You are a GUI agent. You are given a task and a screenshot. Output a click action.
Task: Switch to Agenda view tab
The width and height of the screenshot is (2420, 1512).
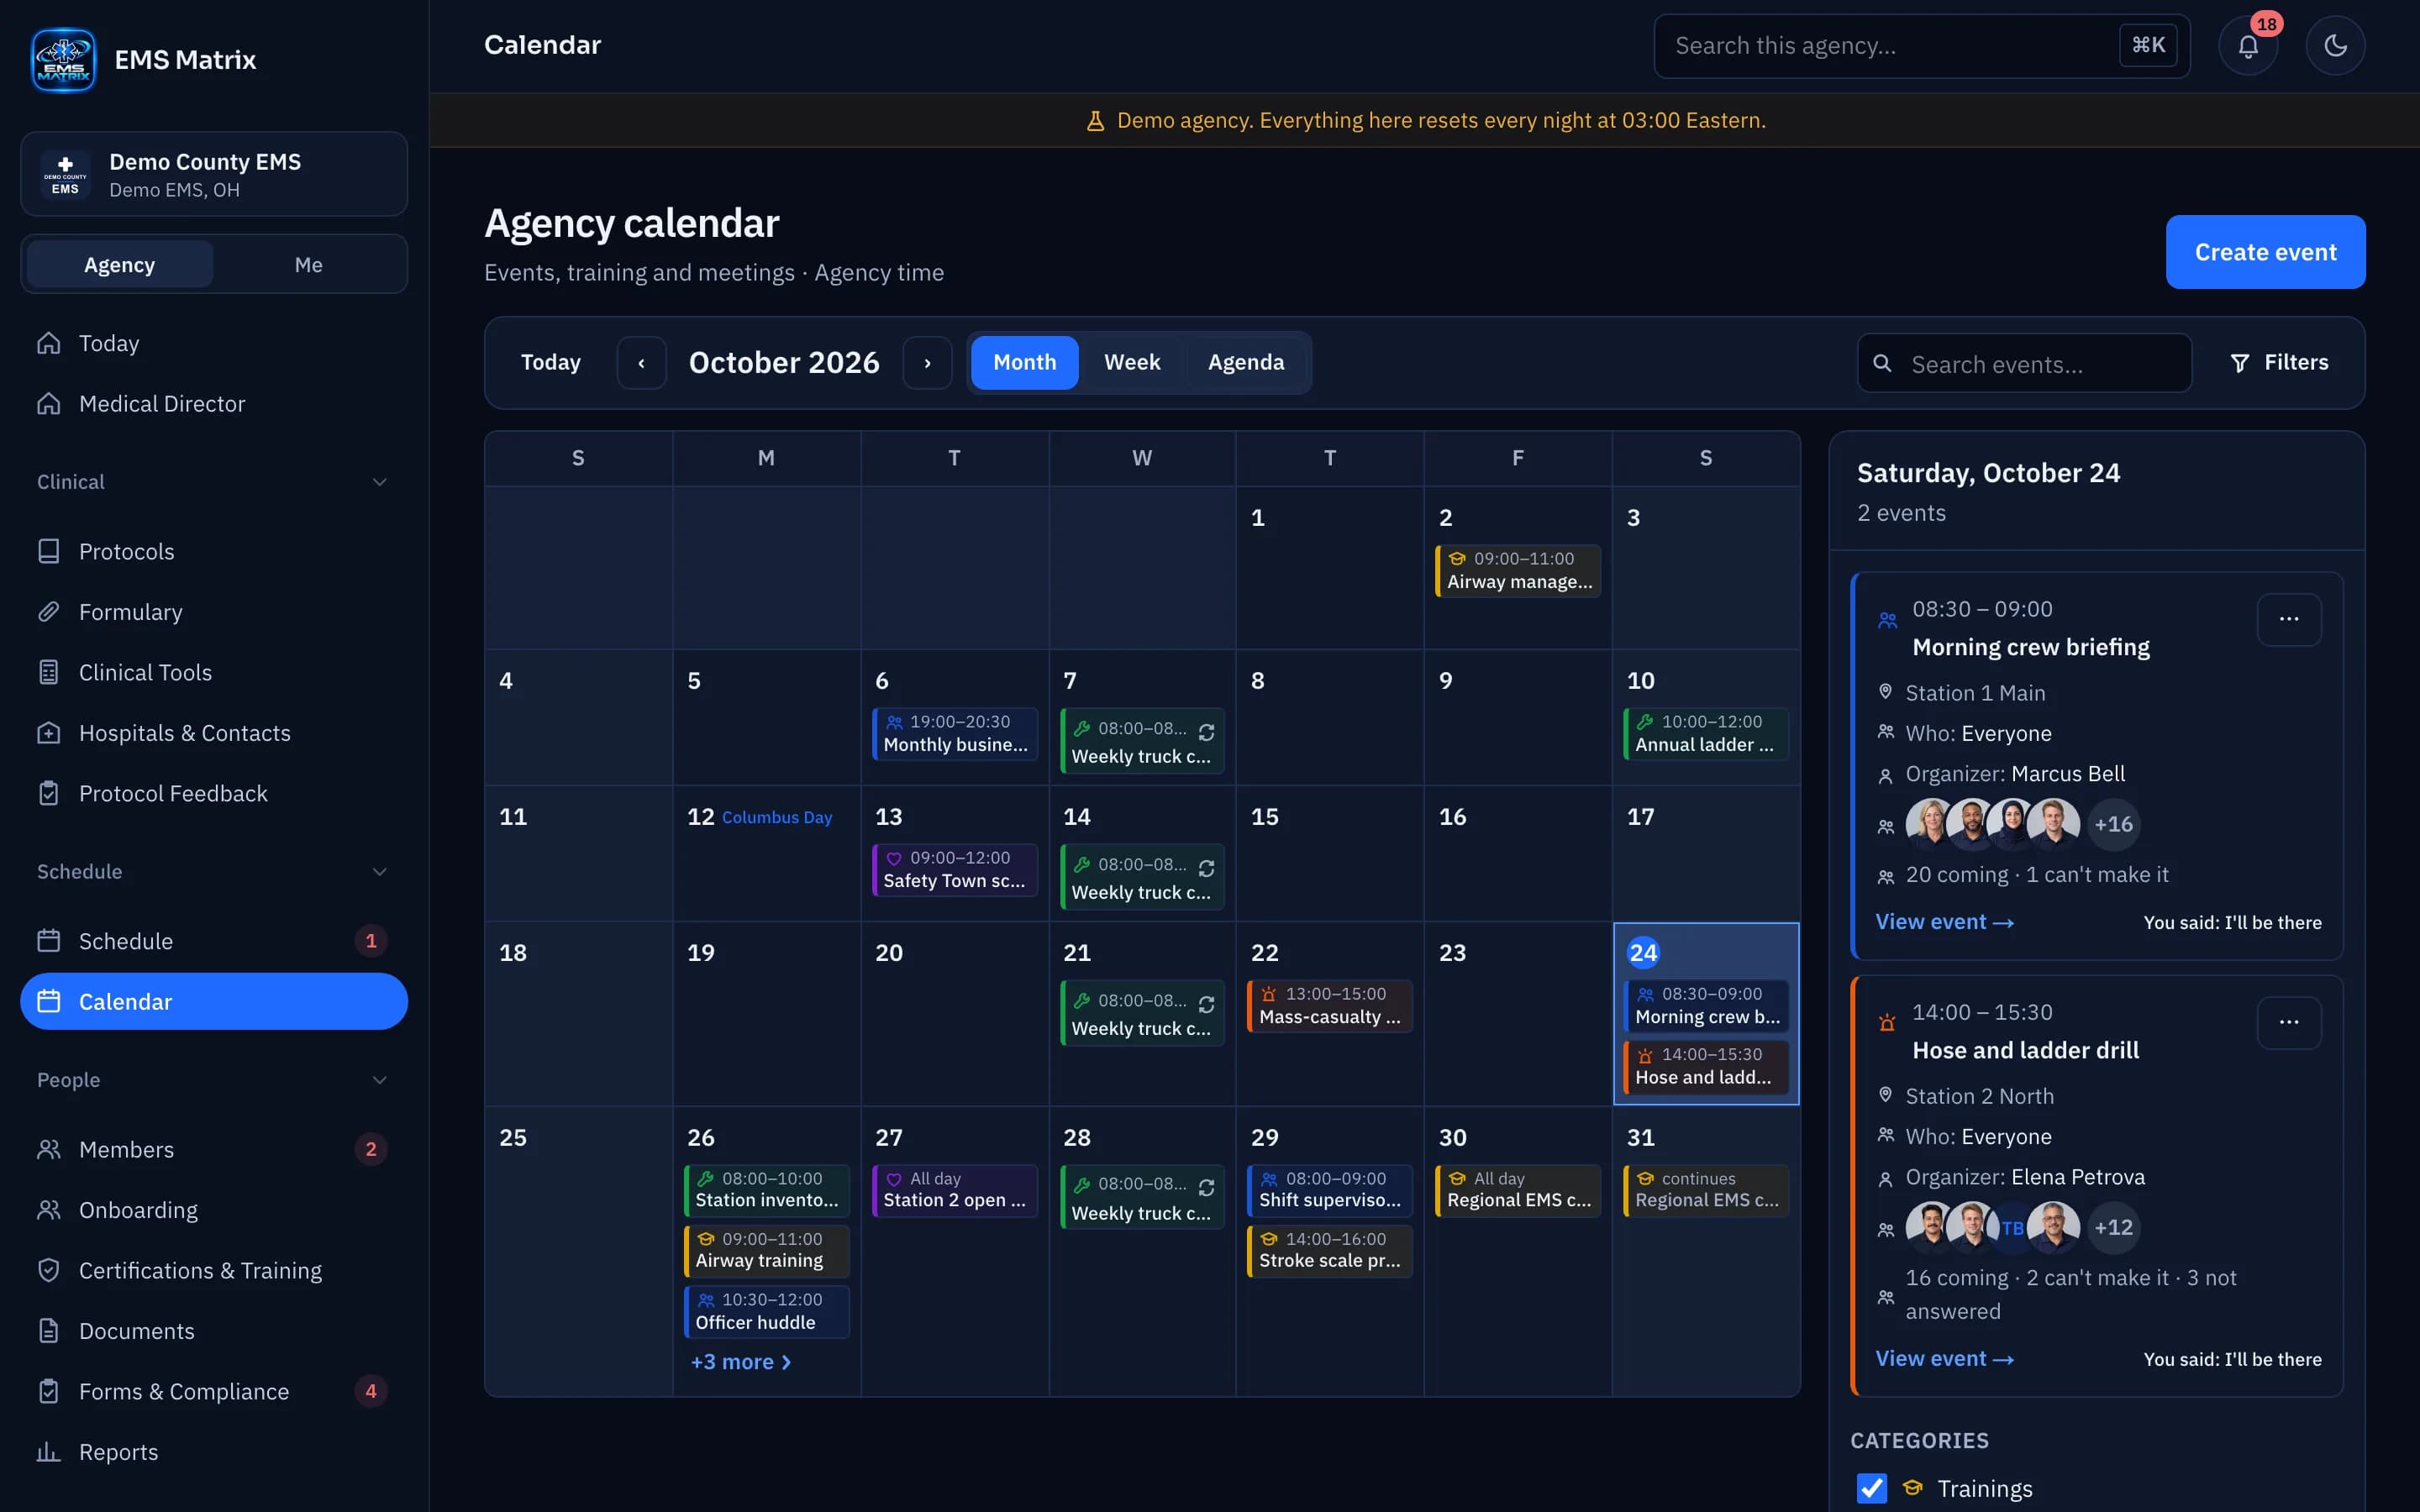point(1245,363)
